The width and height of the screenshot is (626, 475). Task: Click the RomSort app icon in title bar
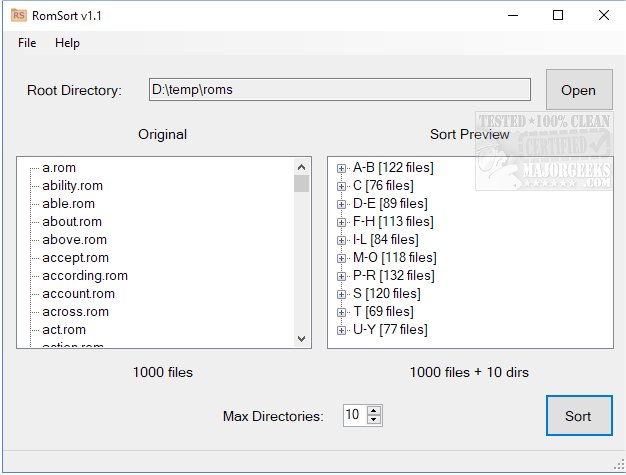point(18,15)
